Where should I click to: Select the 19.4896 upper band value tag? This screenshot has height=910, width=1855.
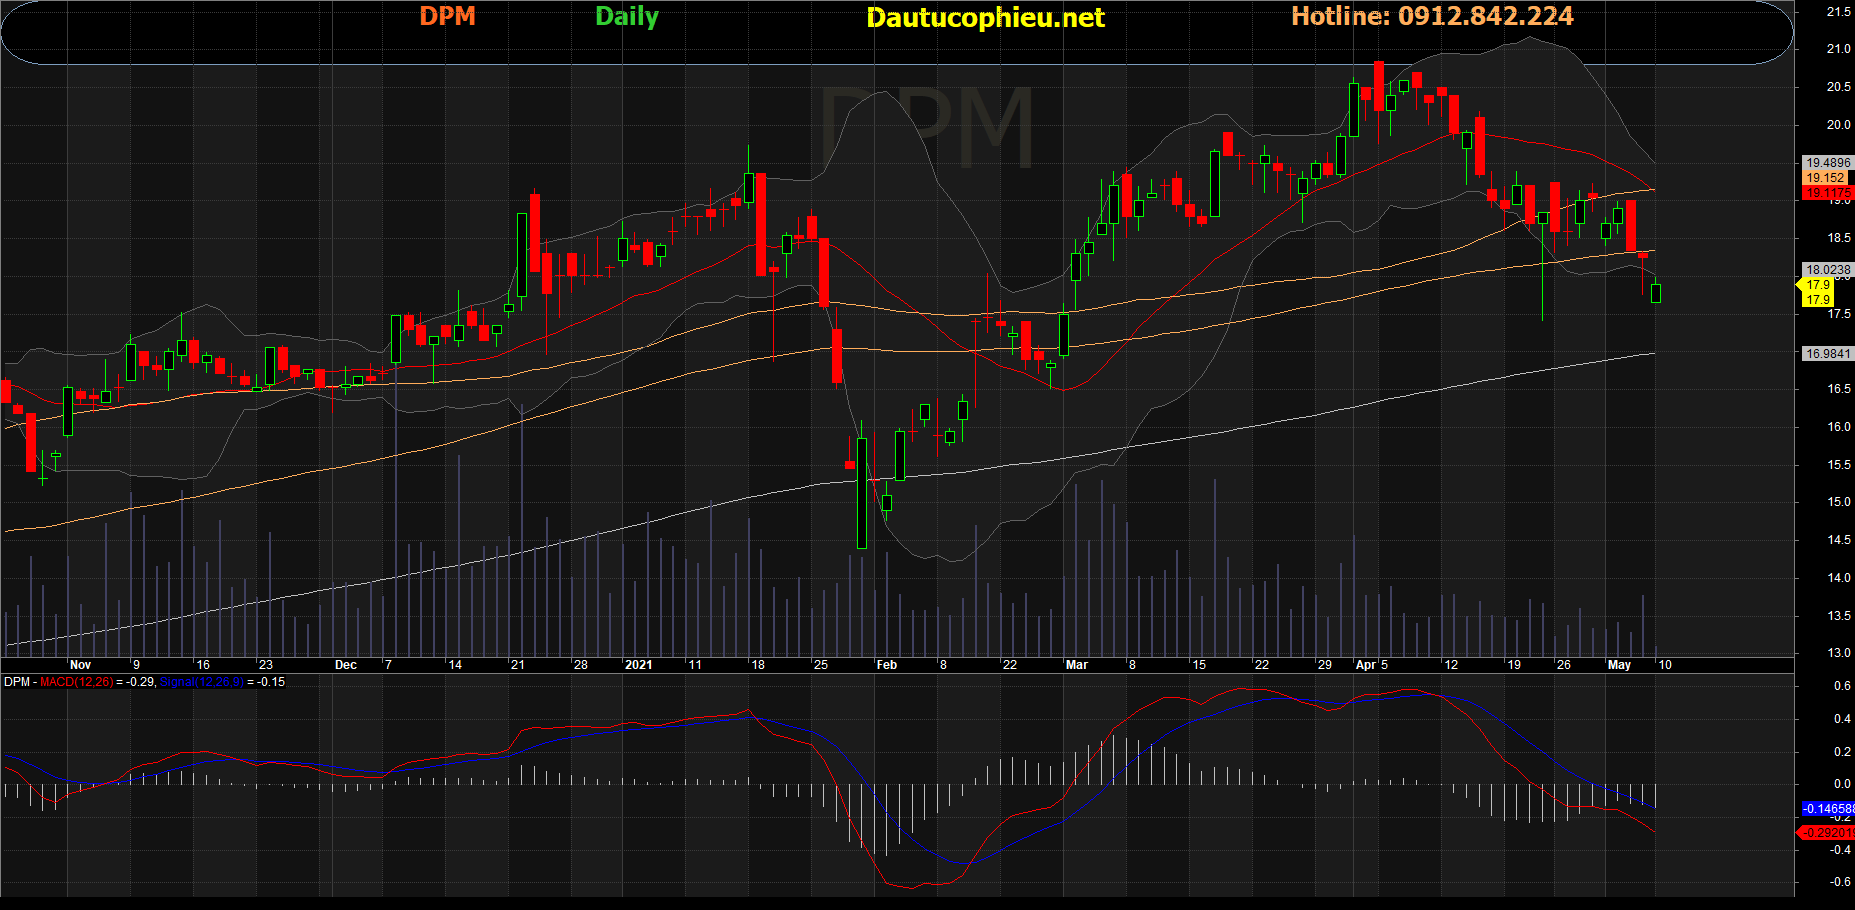pyautogui.click(x=1828, y=162)
